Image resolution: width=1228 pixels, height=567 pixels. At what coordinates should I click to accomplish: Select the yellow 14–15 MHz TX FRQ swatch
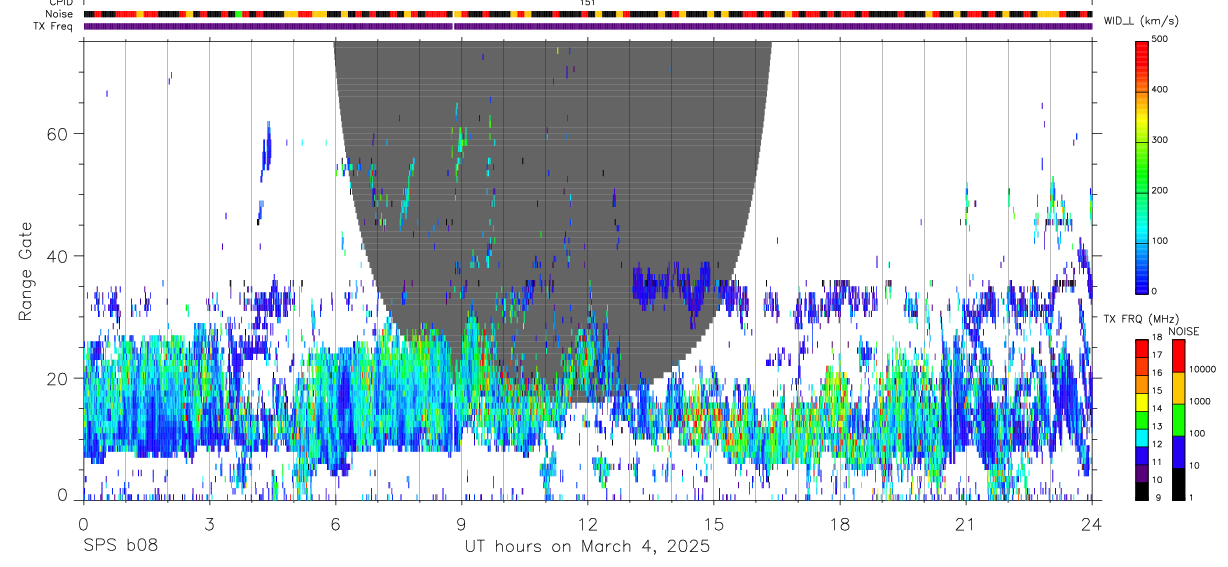tap(1142, 402)
